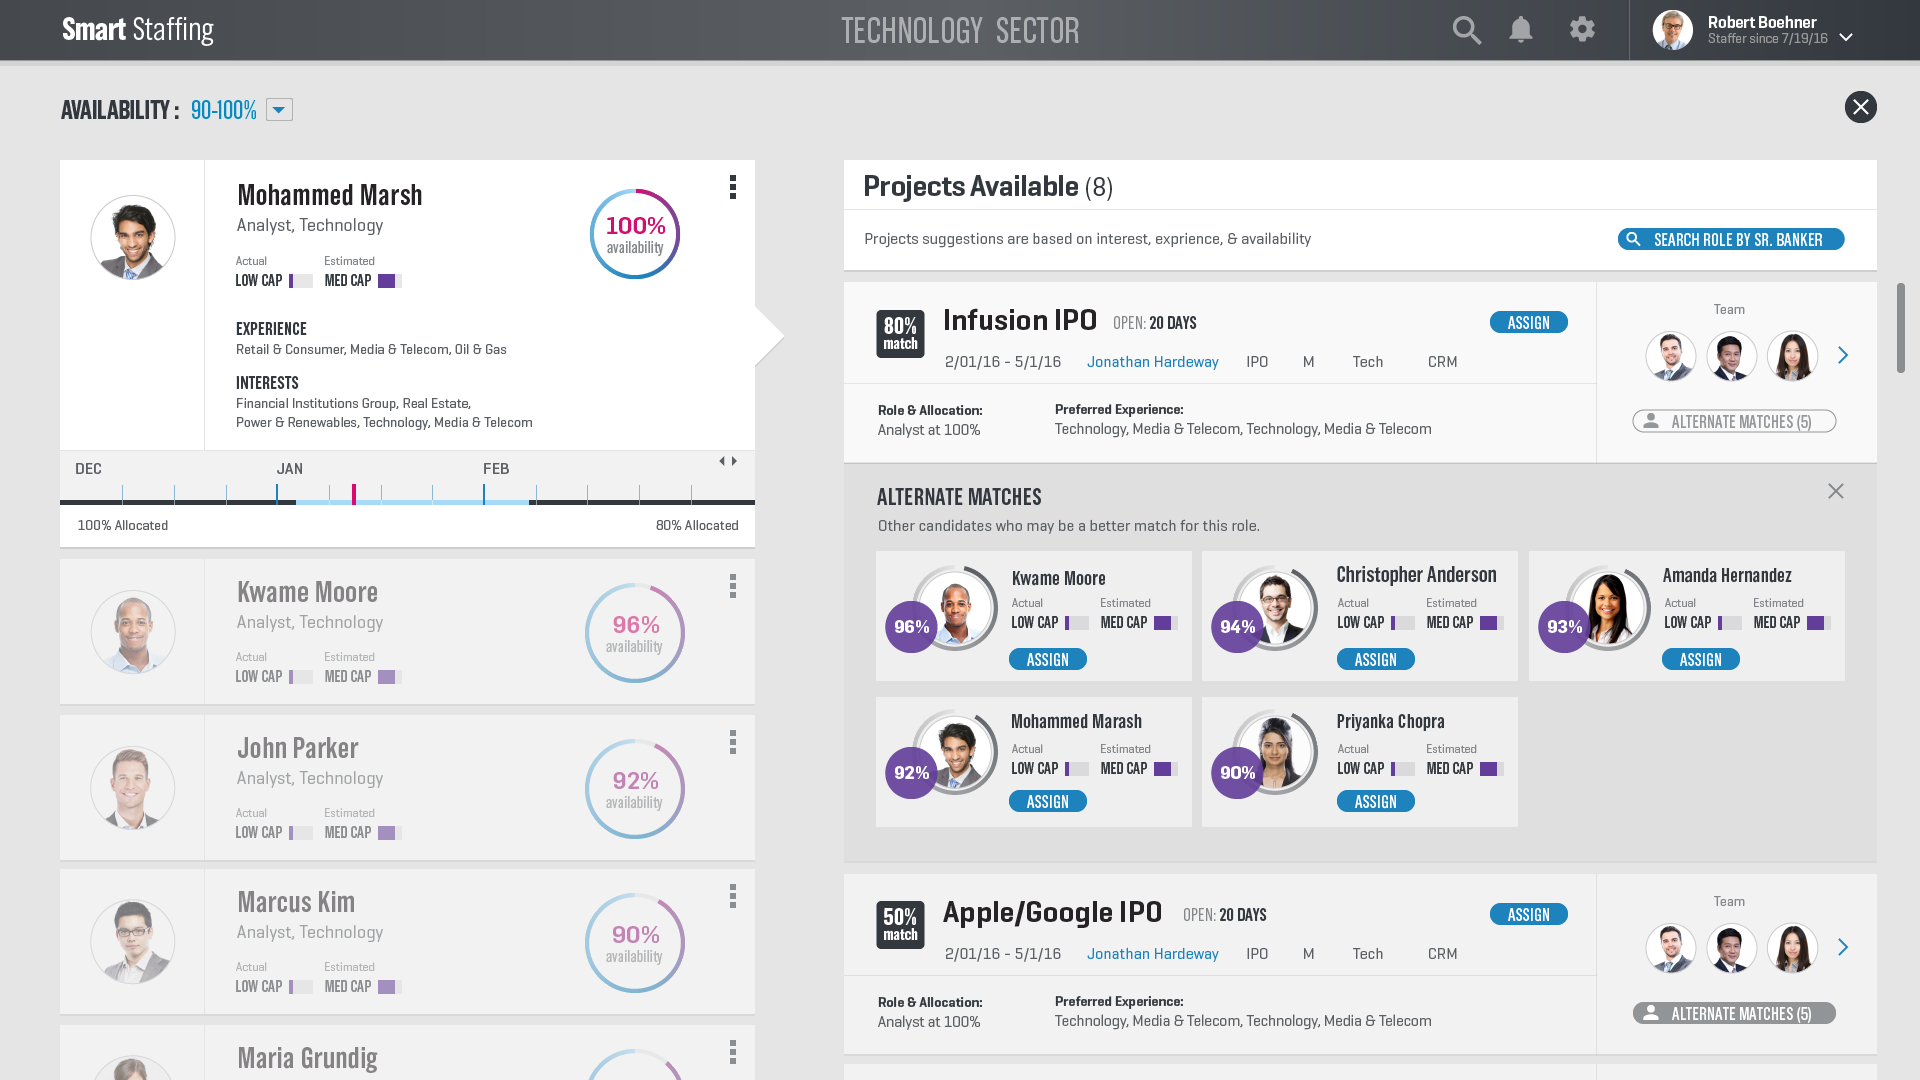Open Kwame Moore options menu dots
1920x1080 pixels.
(x=733, y=586)
